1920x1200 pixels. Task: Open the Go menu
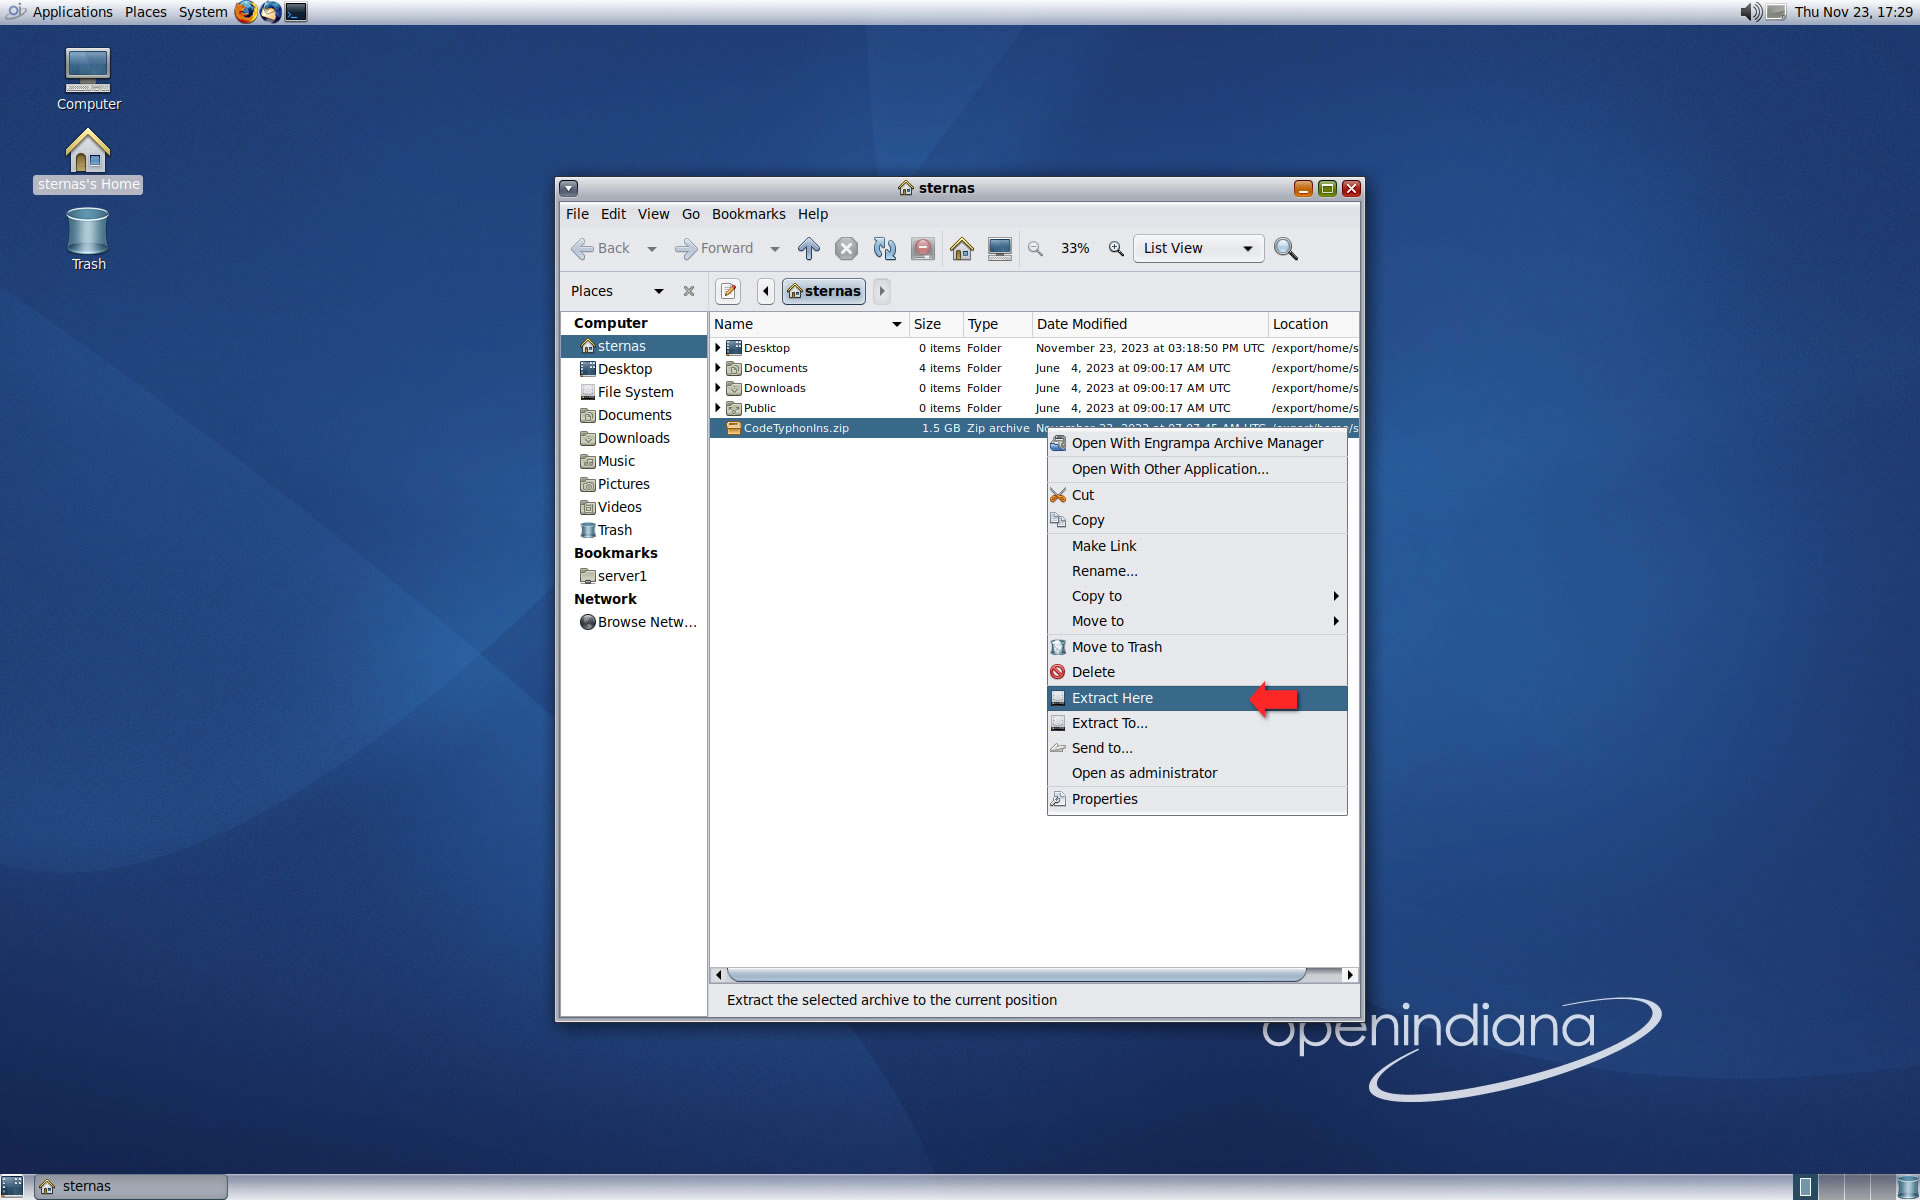pyautogui.click(x=691, y=214)
